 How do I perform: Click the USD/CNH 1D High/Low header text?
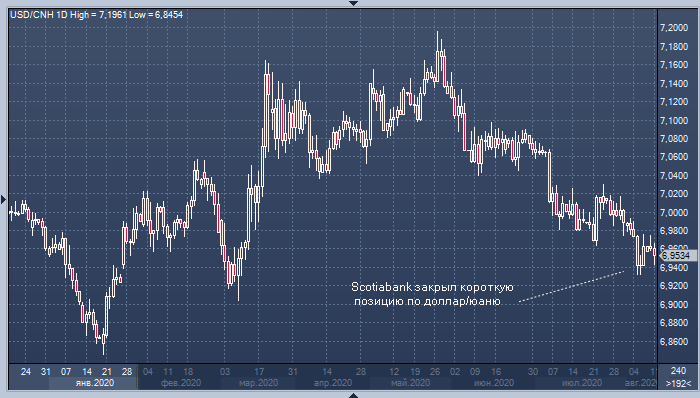[x=96, y=15]
